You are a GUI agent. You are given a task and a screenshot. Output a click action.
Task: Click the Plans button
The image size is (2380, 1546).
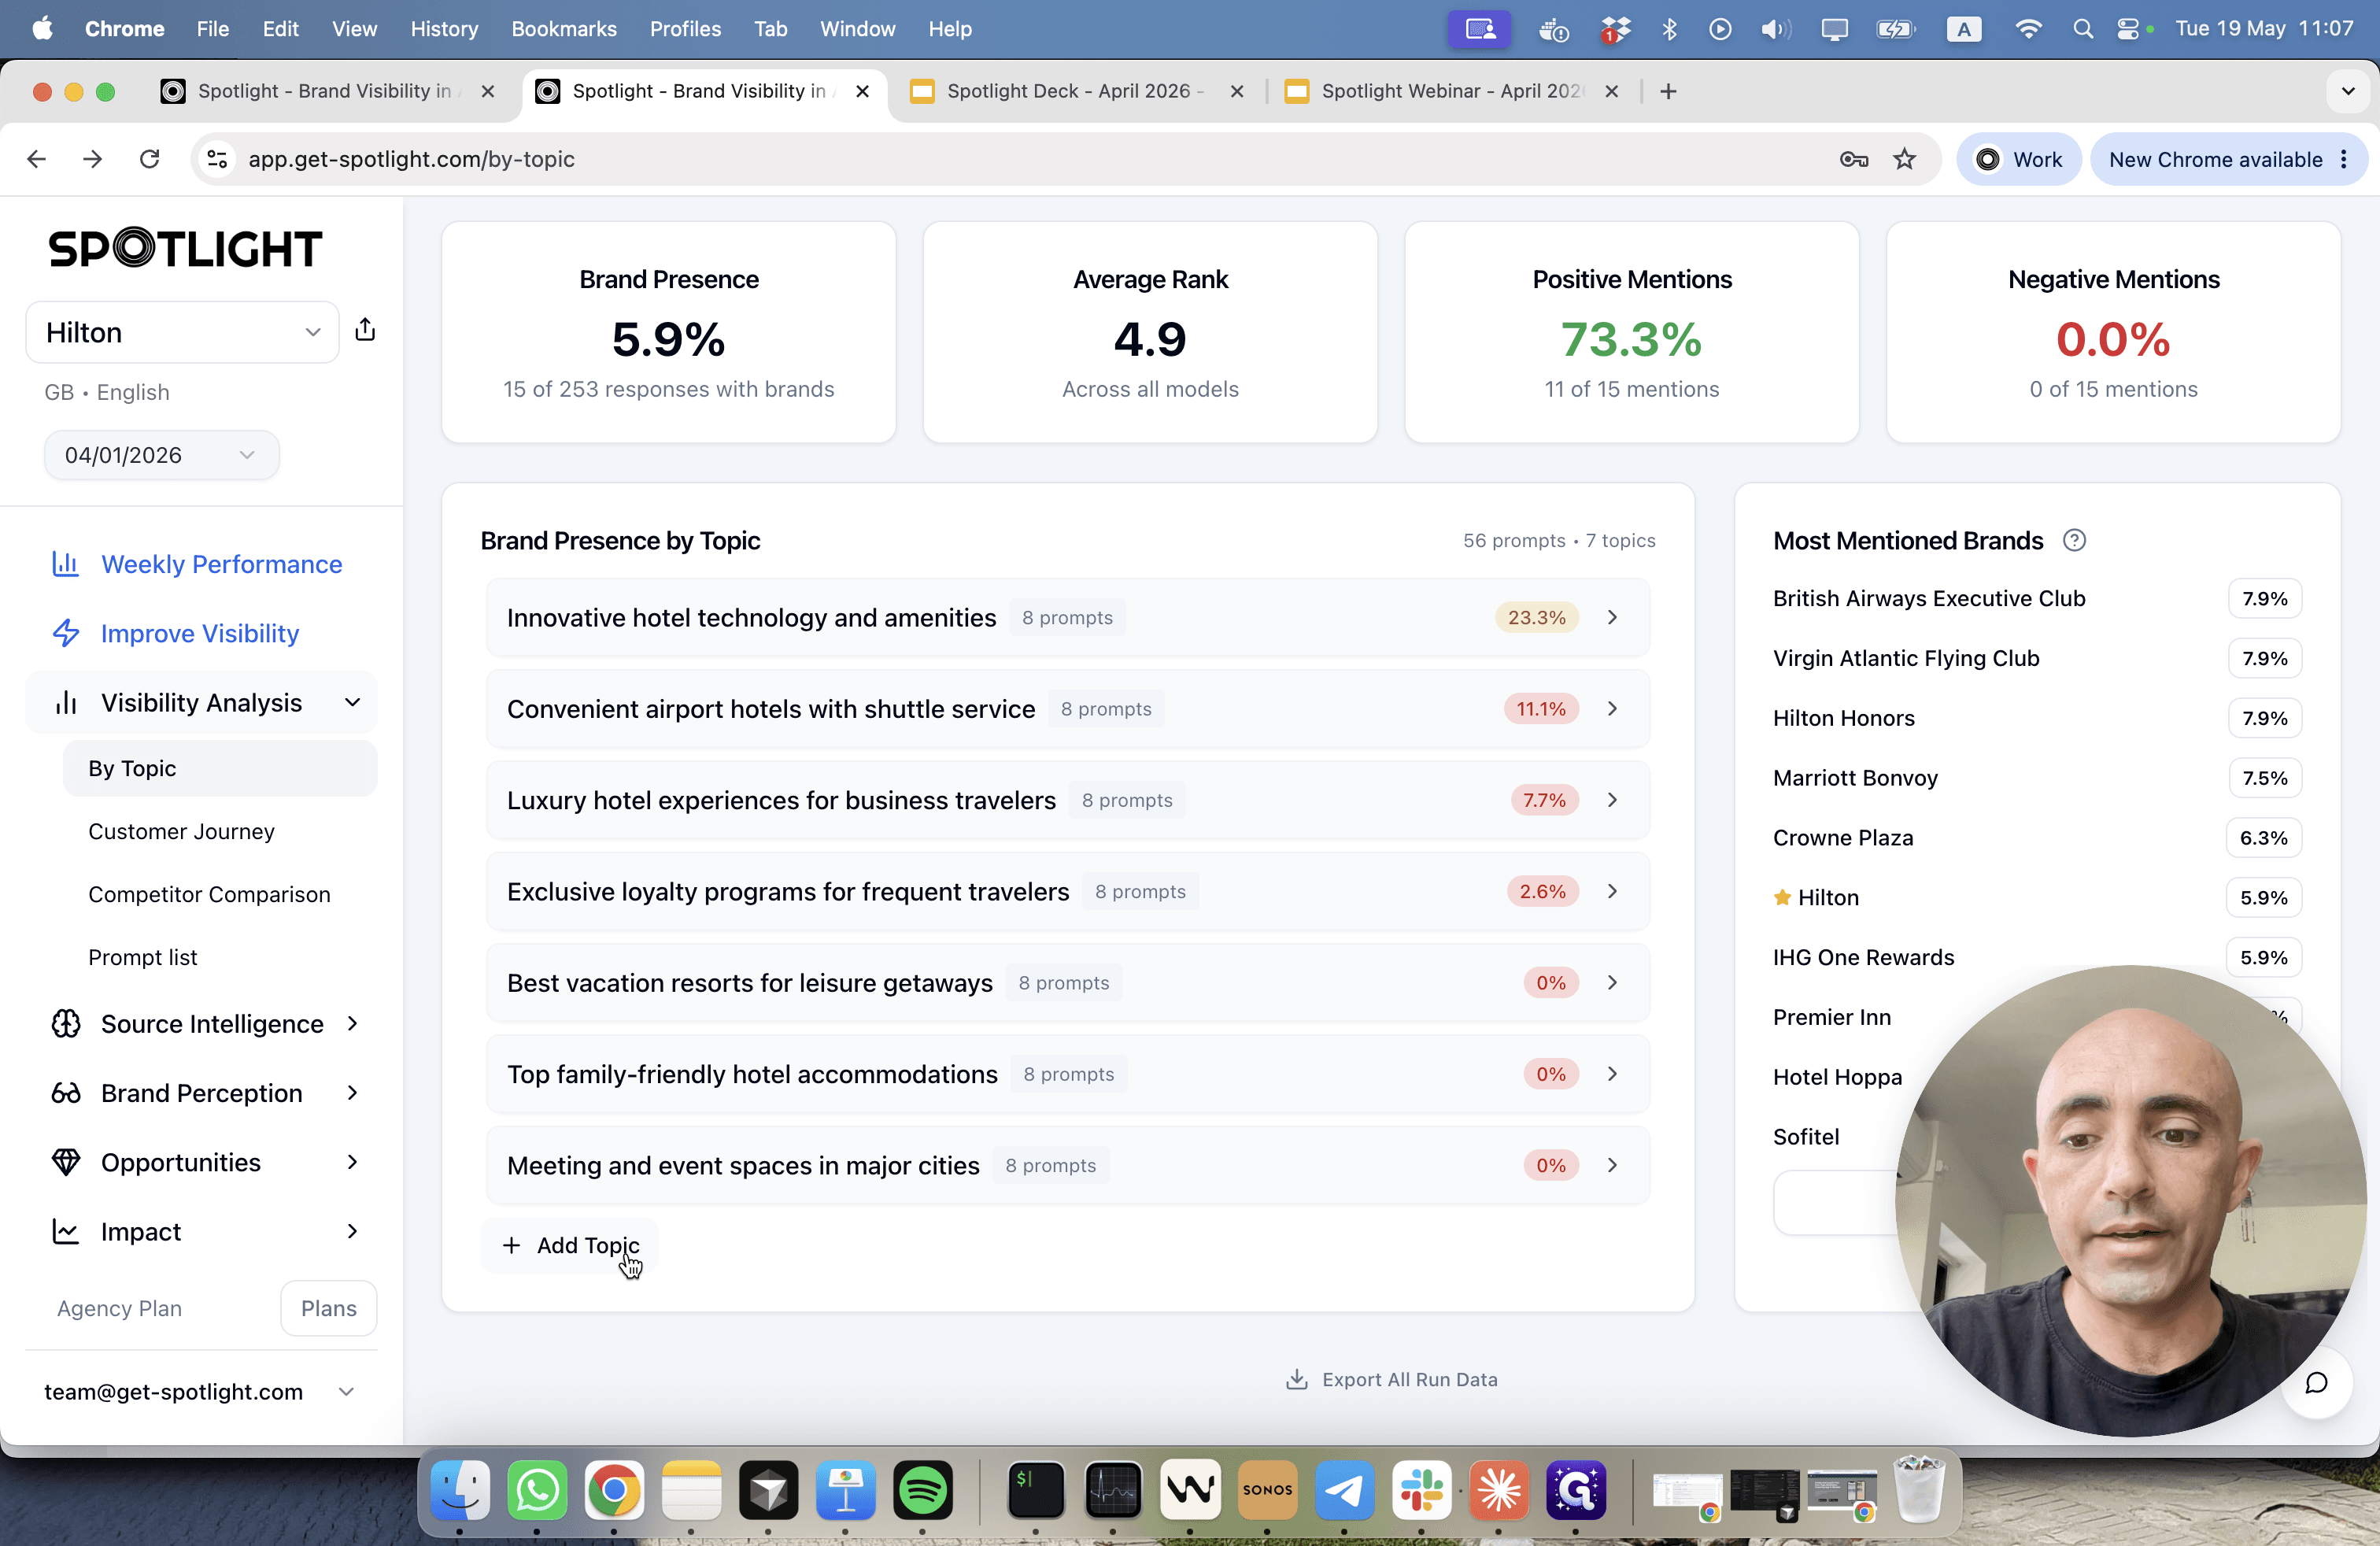(328, 1309)
